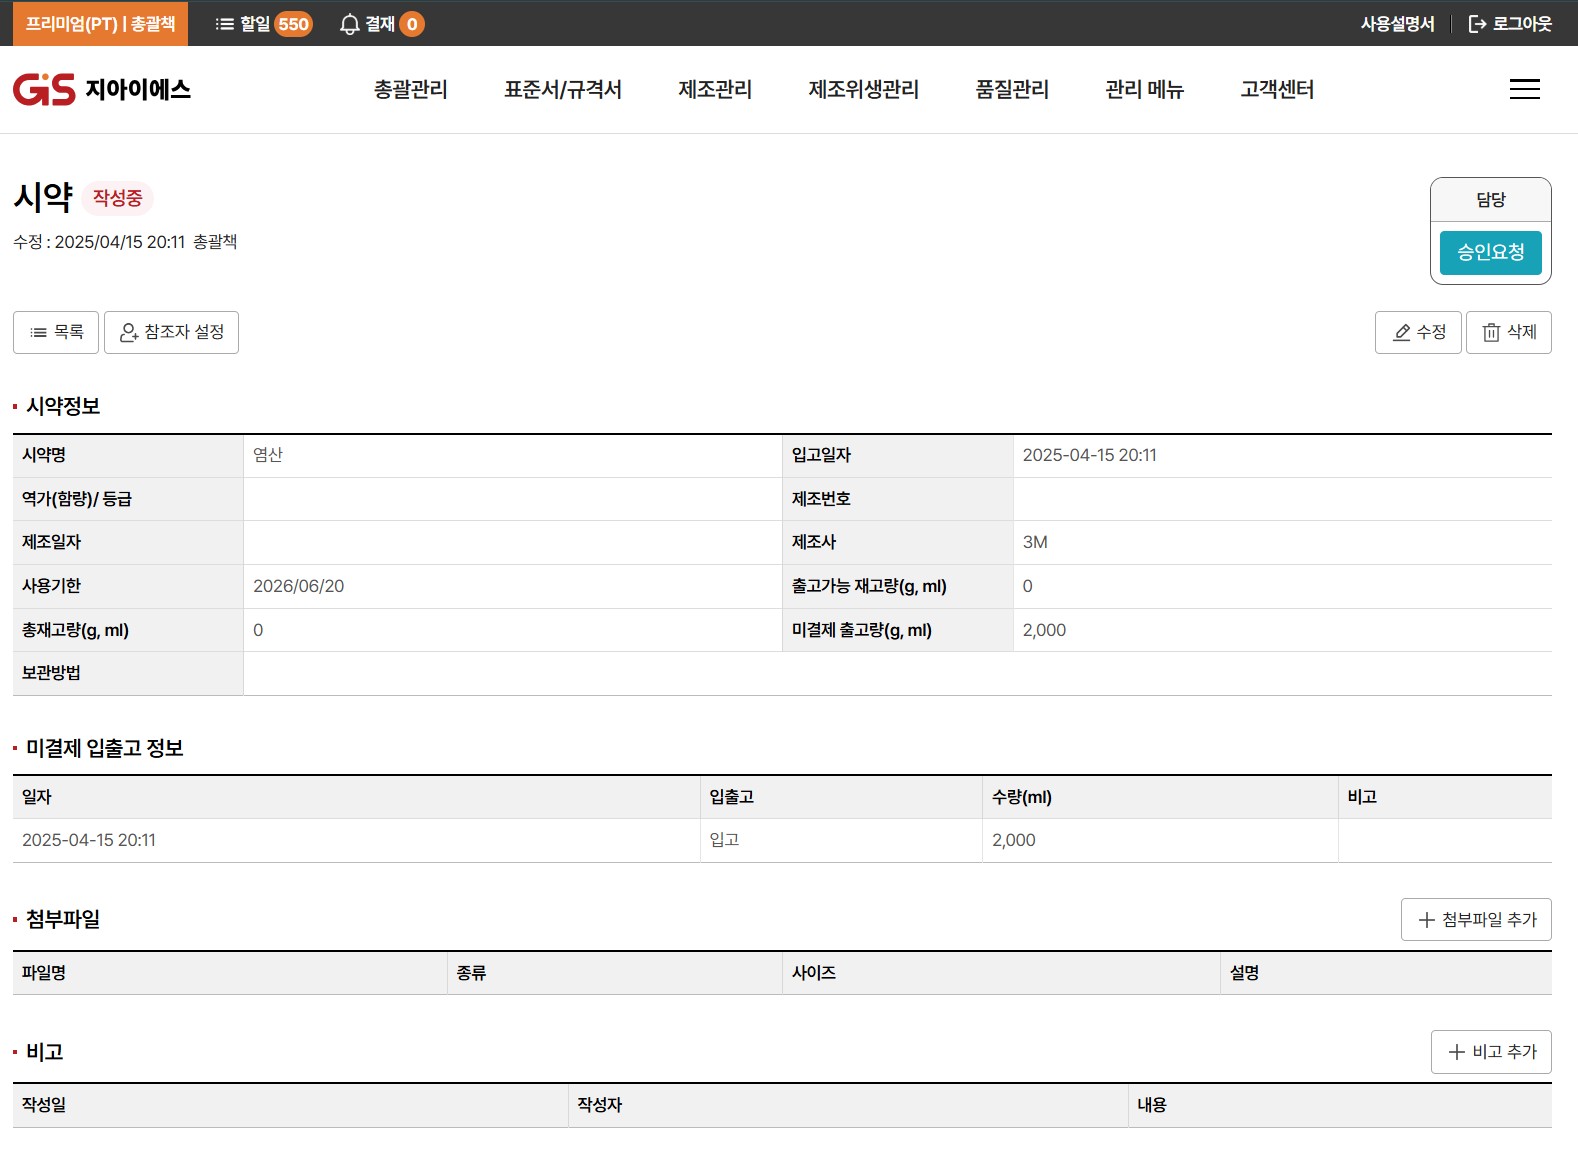Image resolution: width=1578 pixels, height=1151 pixels.
Task: Click the 담당 approval header
Action: pos(1490,200)
